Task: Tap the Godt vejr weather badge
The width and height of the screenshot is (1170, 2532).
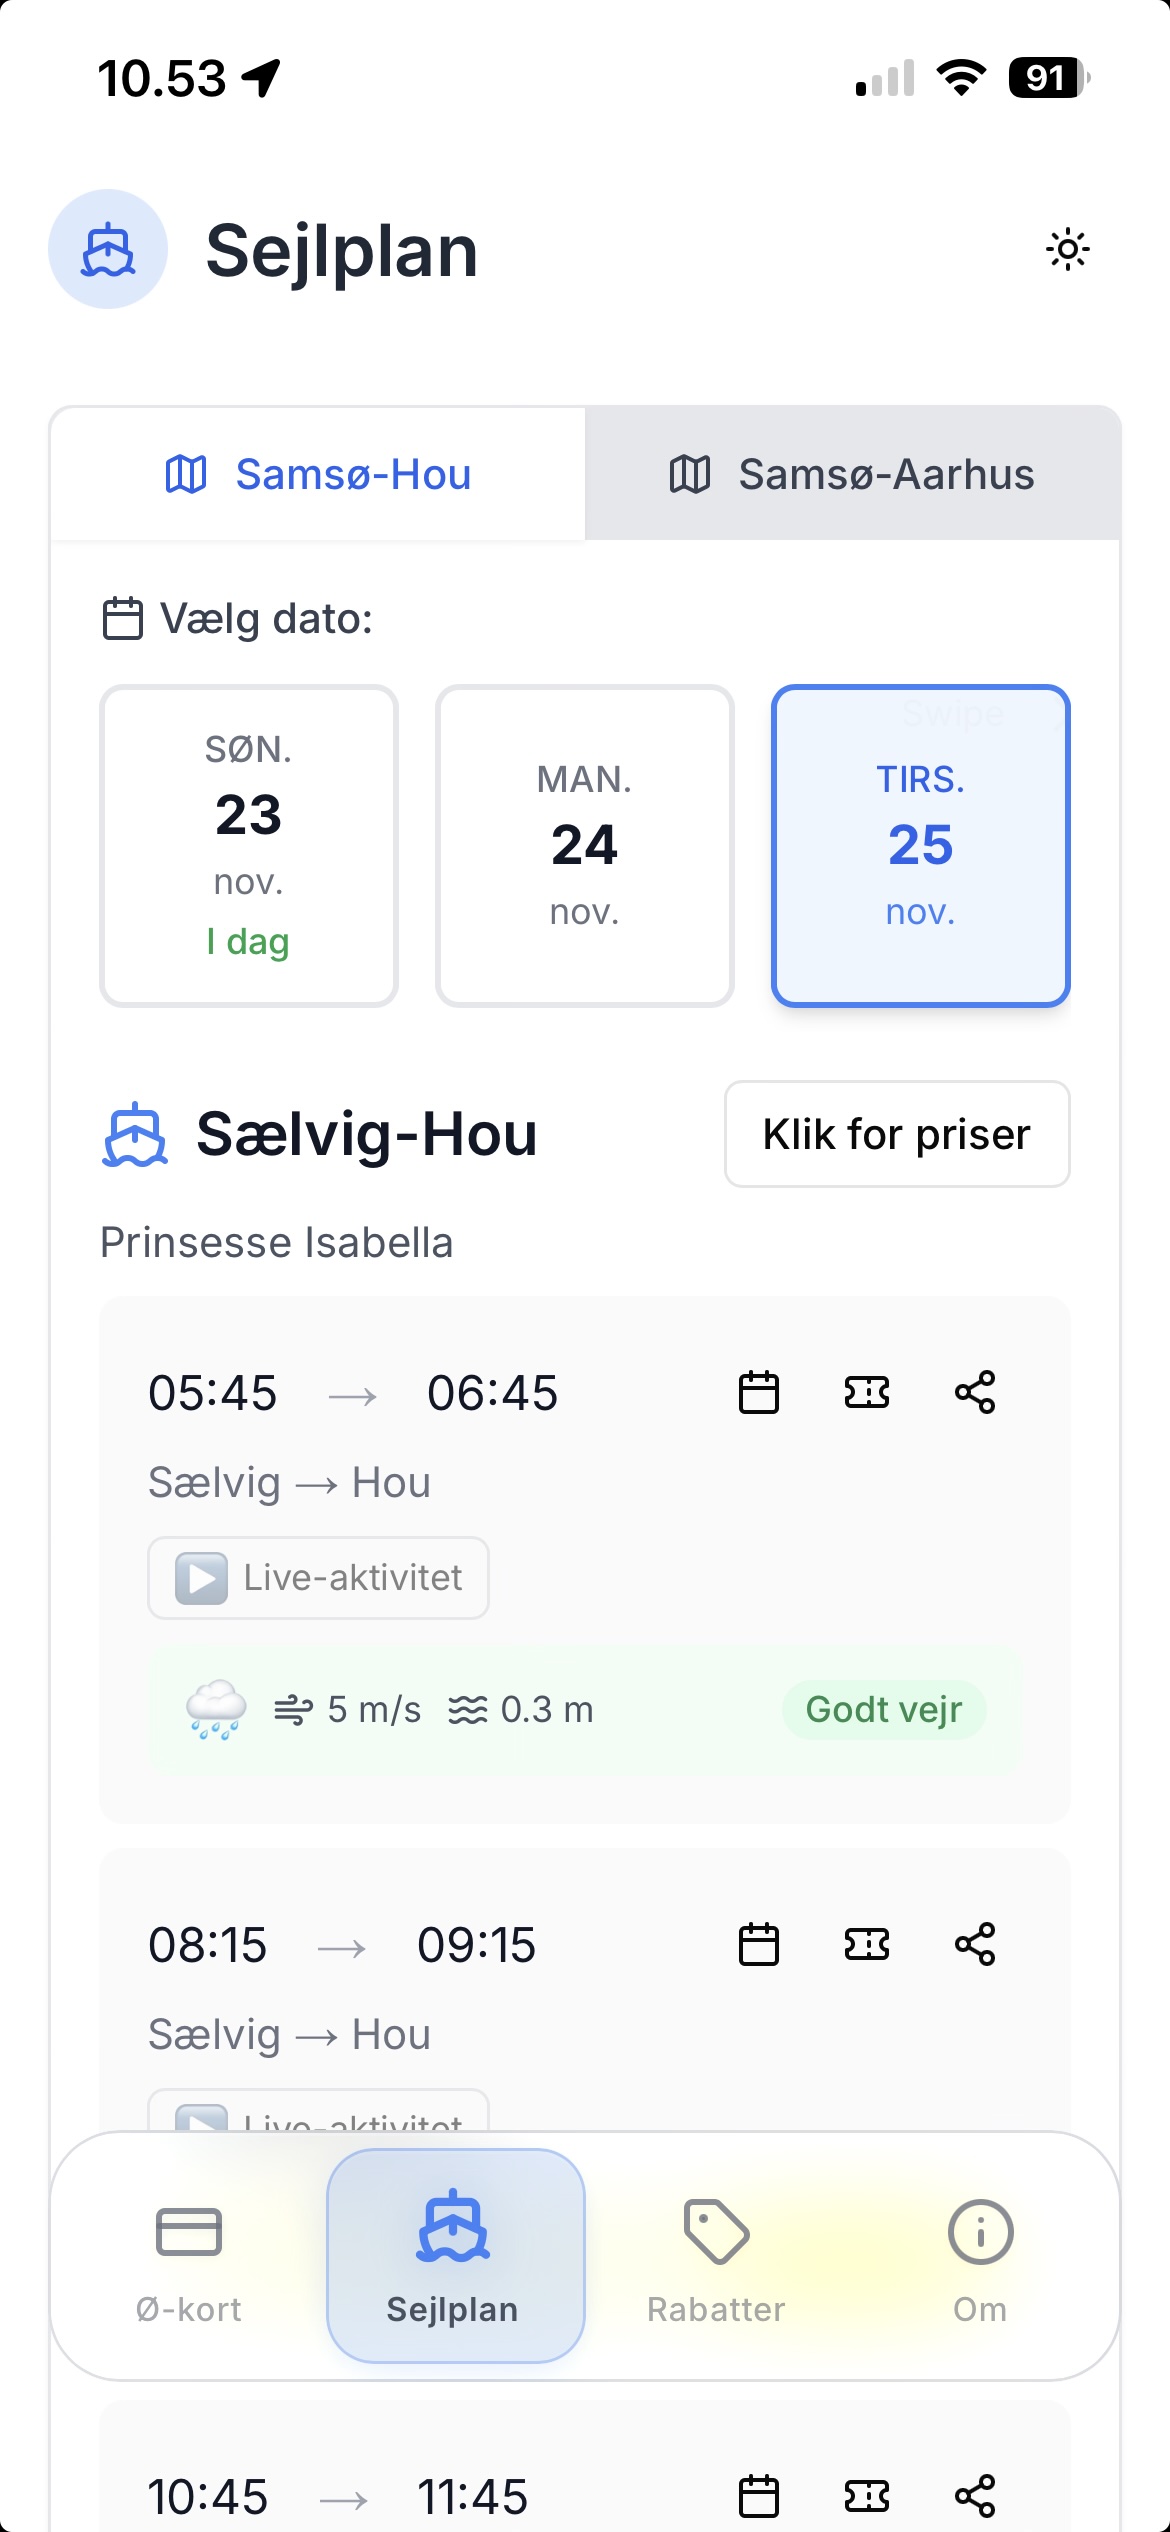Action: 884,1710
